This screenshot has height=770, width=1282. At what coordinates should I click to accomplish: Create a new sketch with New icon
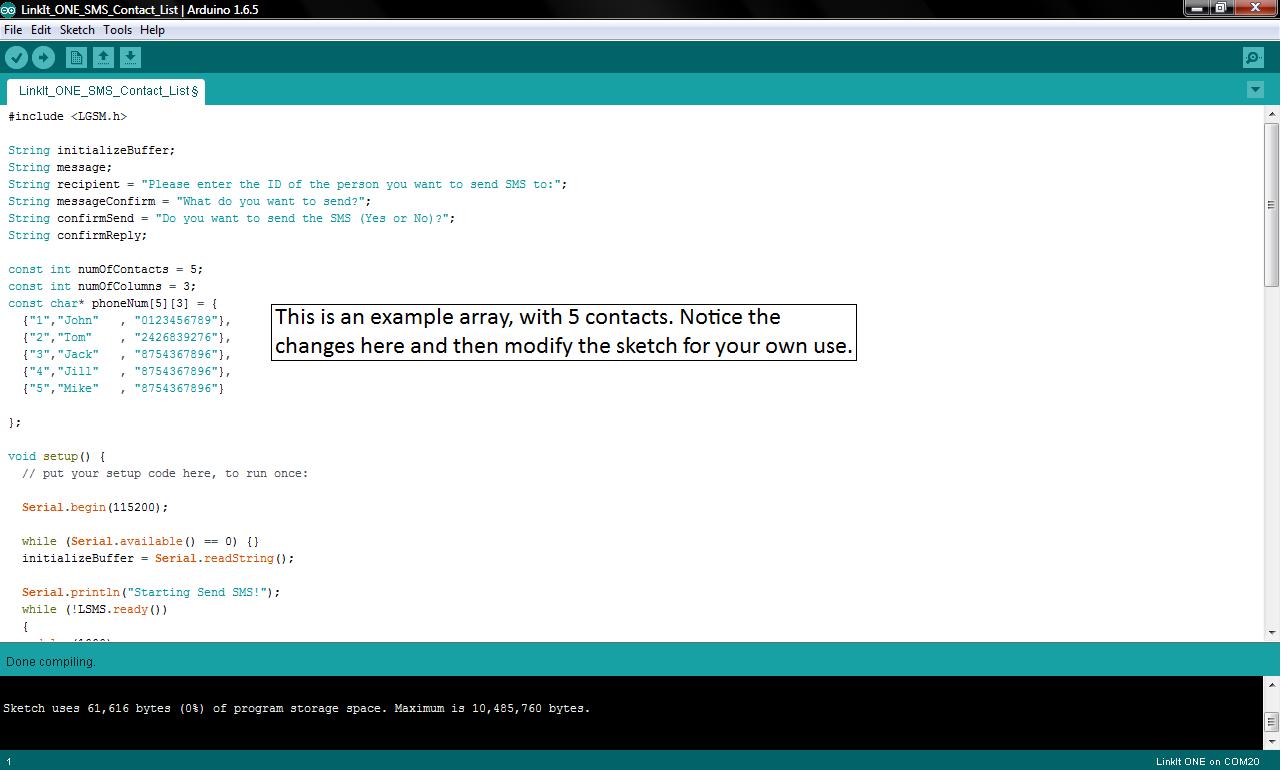(76, 58)
